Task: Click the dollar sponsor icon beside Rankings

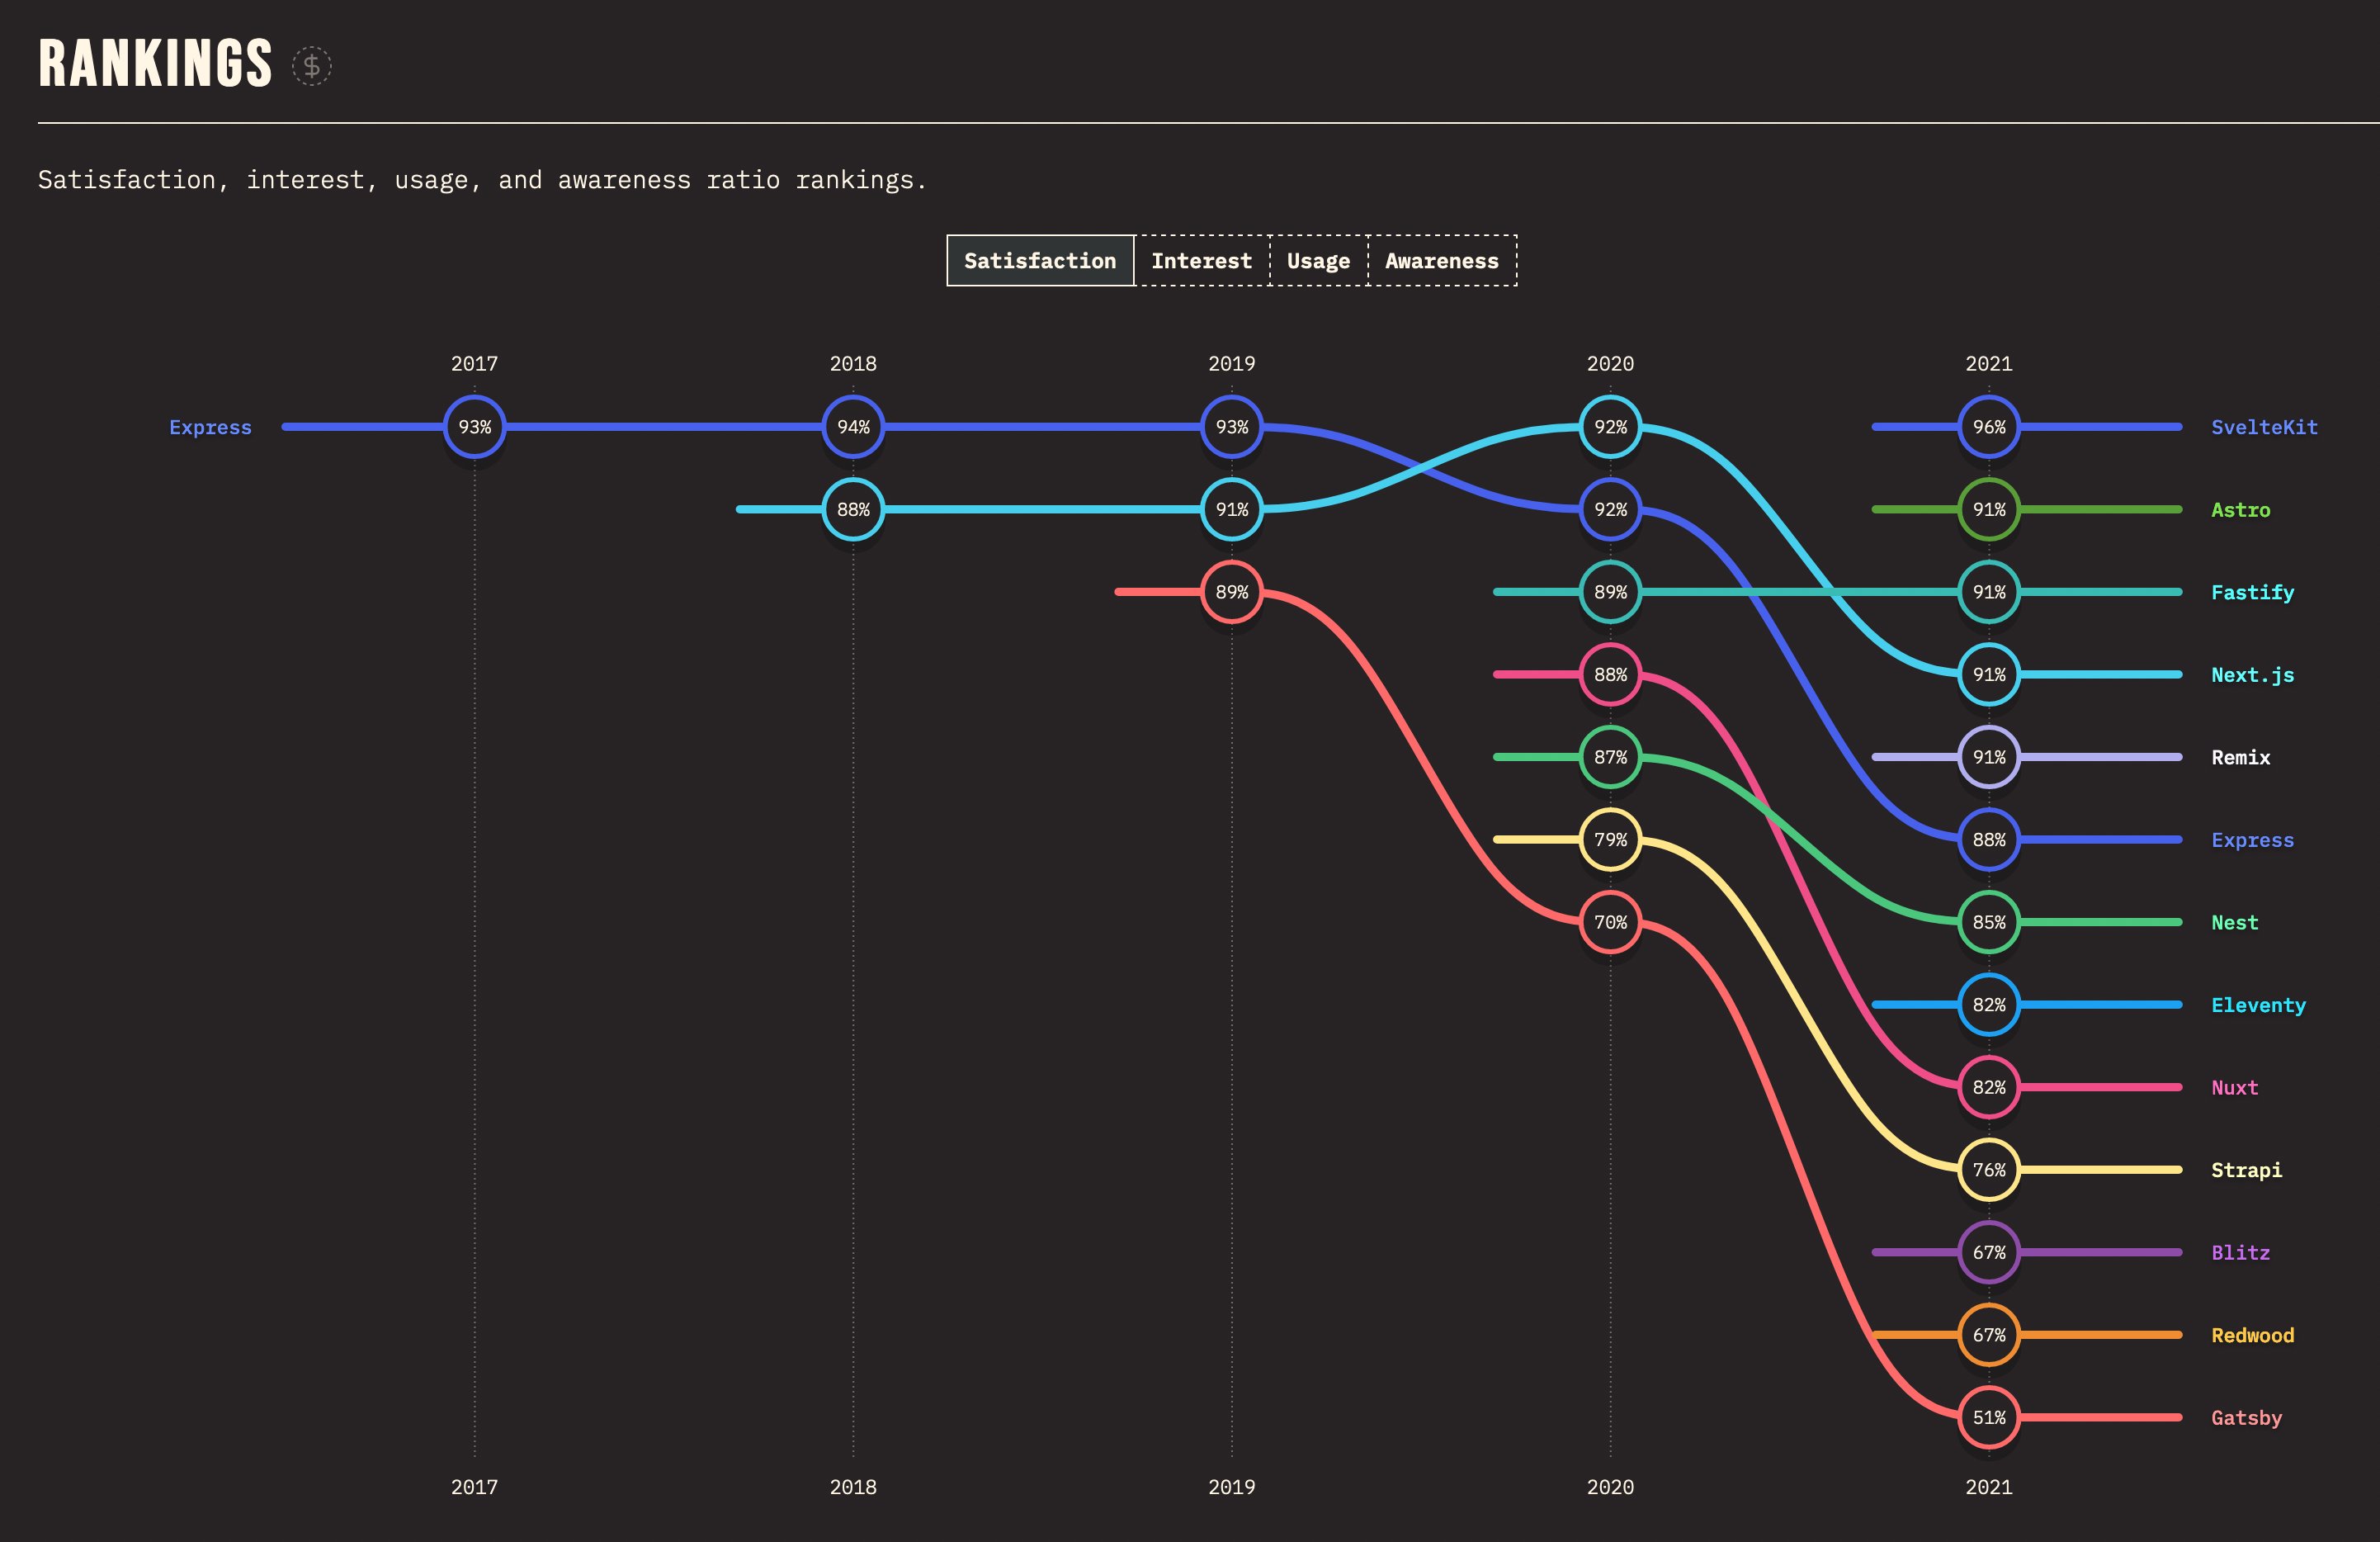Action: click(311, 65)
